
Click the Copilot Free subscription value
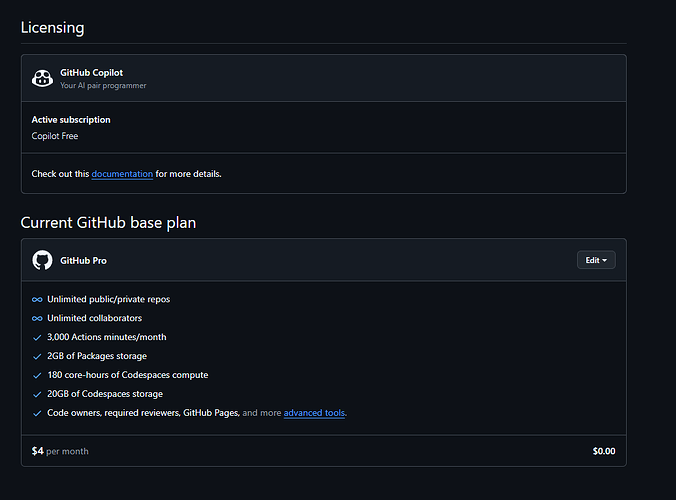tap(55, 136)
